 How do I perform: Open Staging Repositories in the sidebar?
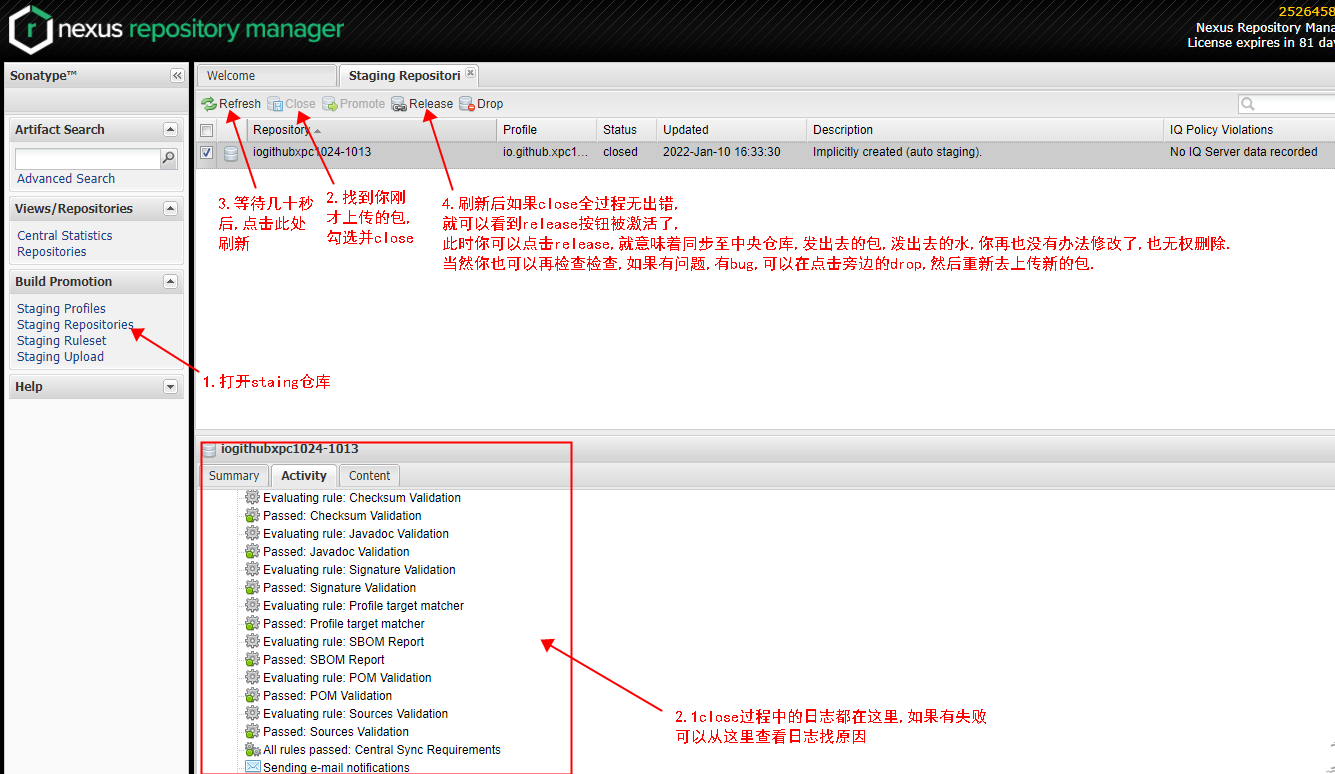[75, 325]
